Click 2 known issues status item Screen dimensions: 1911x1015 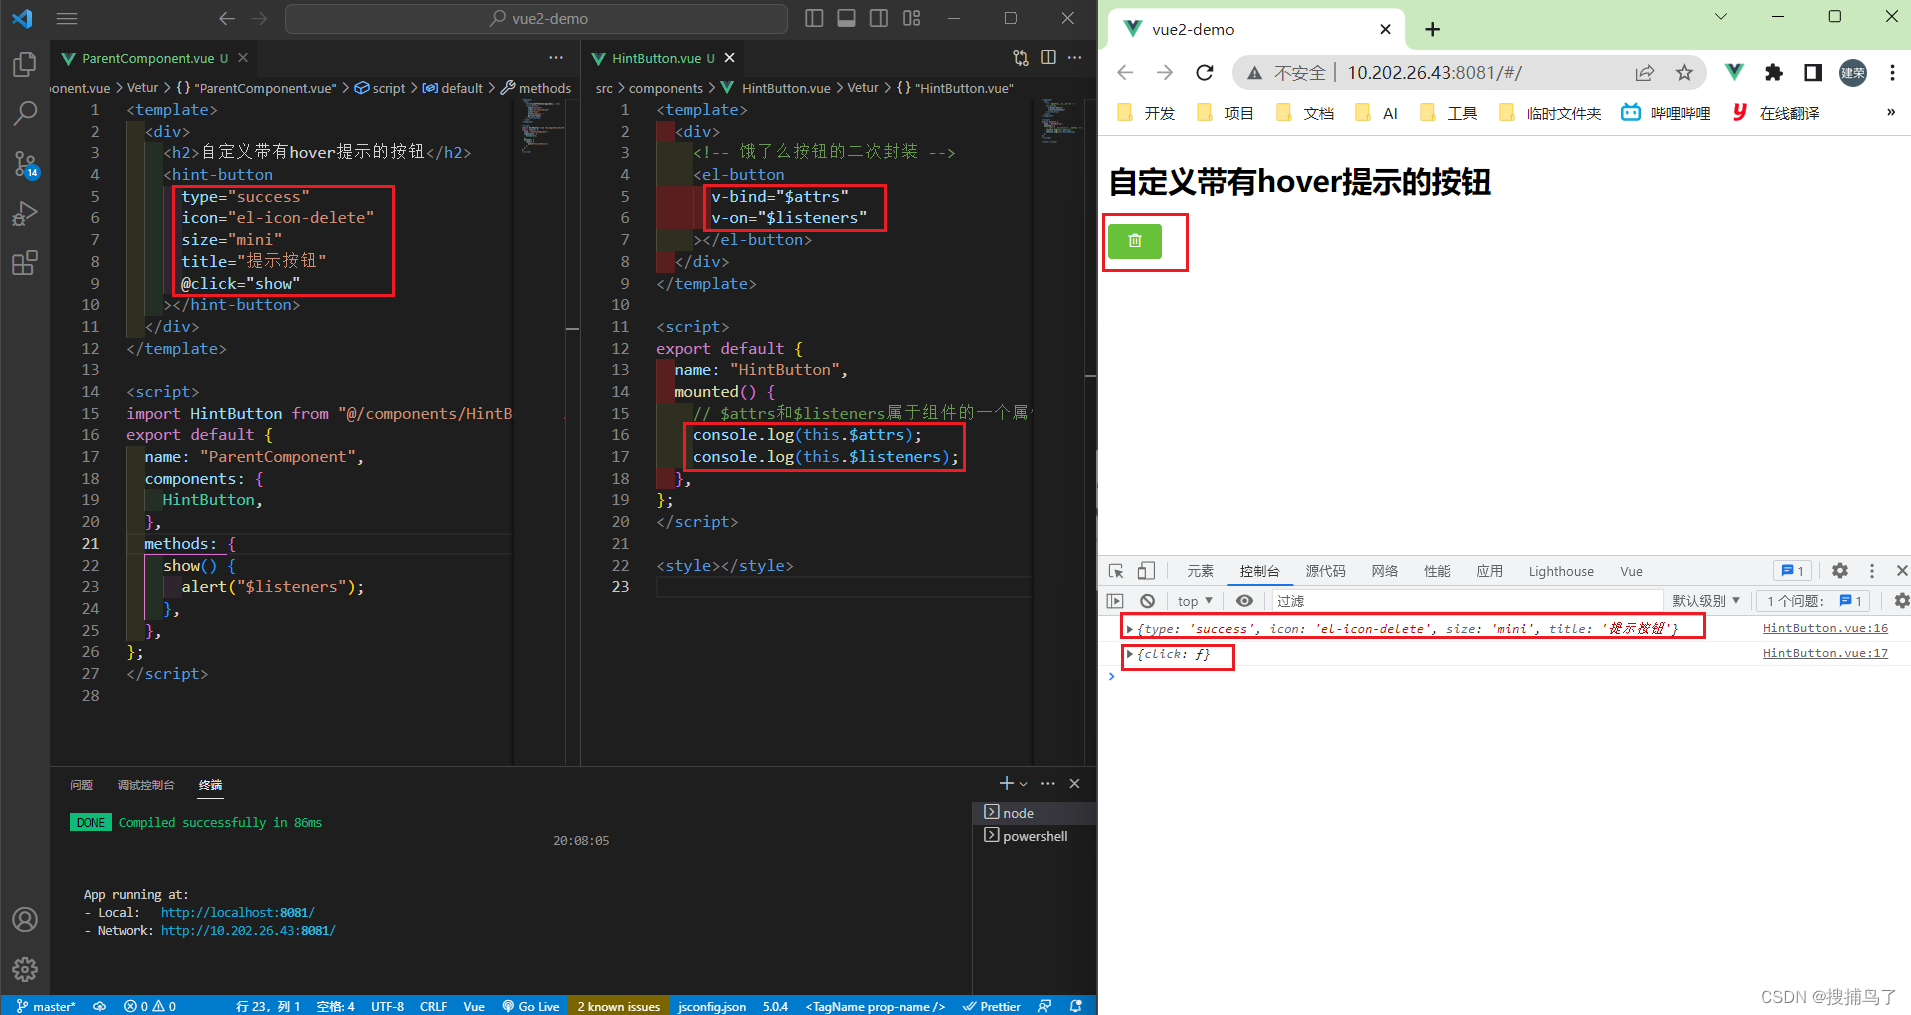coord(618,1006)
